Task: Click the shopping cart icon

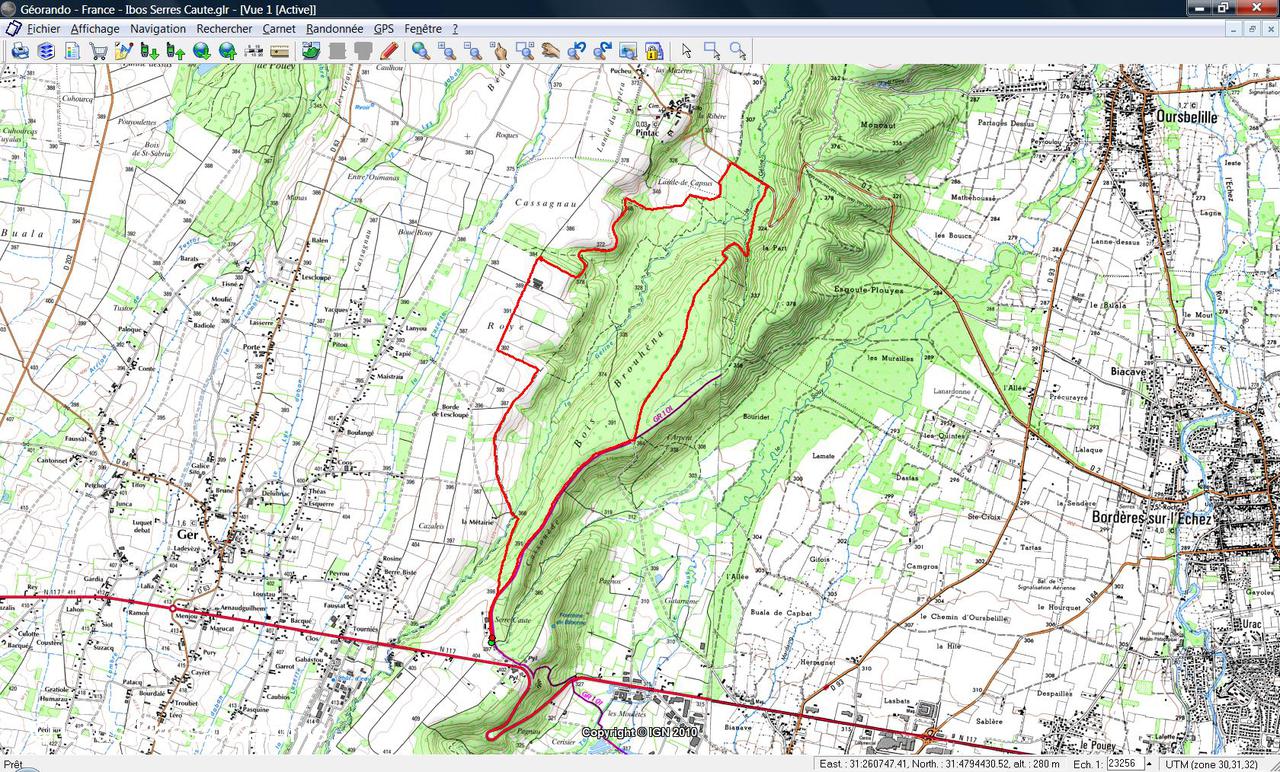Action: click(x=98, y=50)
